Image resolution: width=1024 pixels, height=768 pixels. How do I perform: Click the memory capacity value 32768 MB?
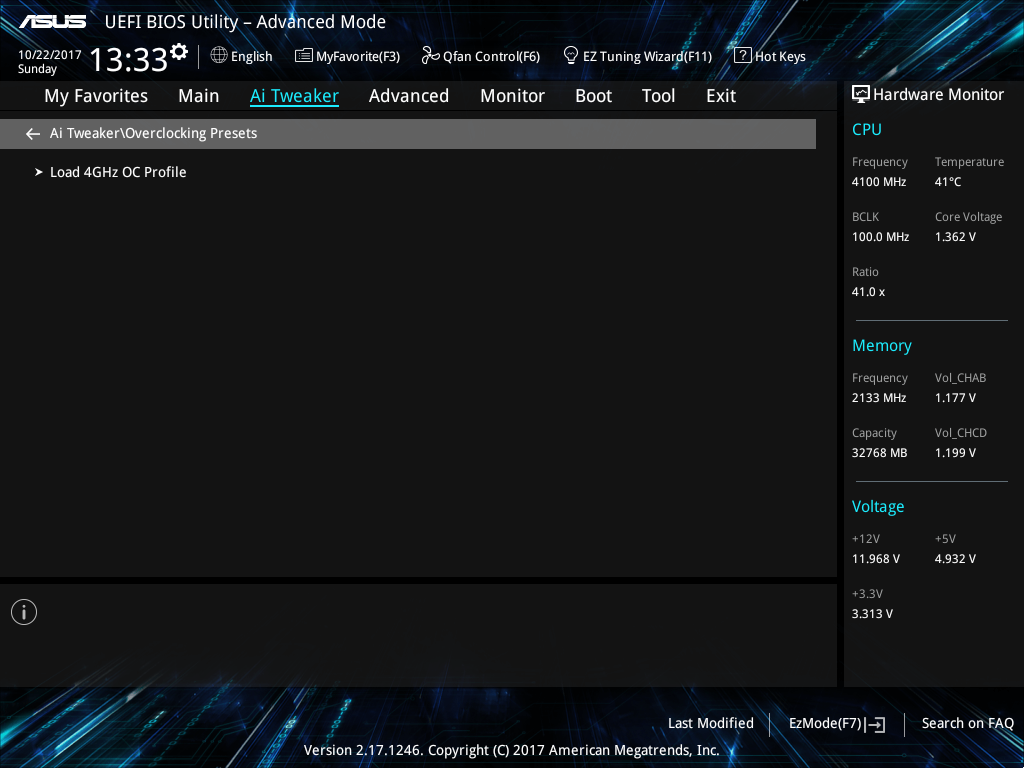click(x=880, y=453)
